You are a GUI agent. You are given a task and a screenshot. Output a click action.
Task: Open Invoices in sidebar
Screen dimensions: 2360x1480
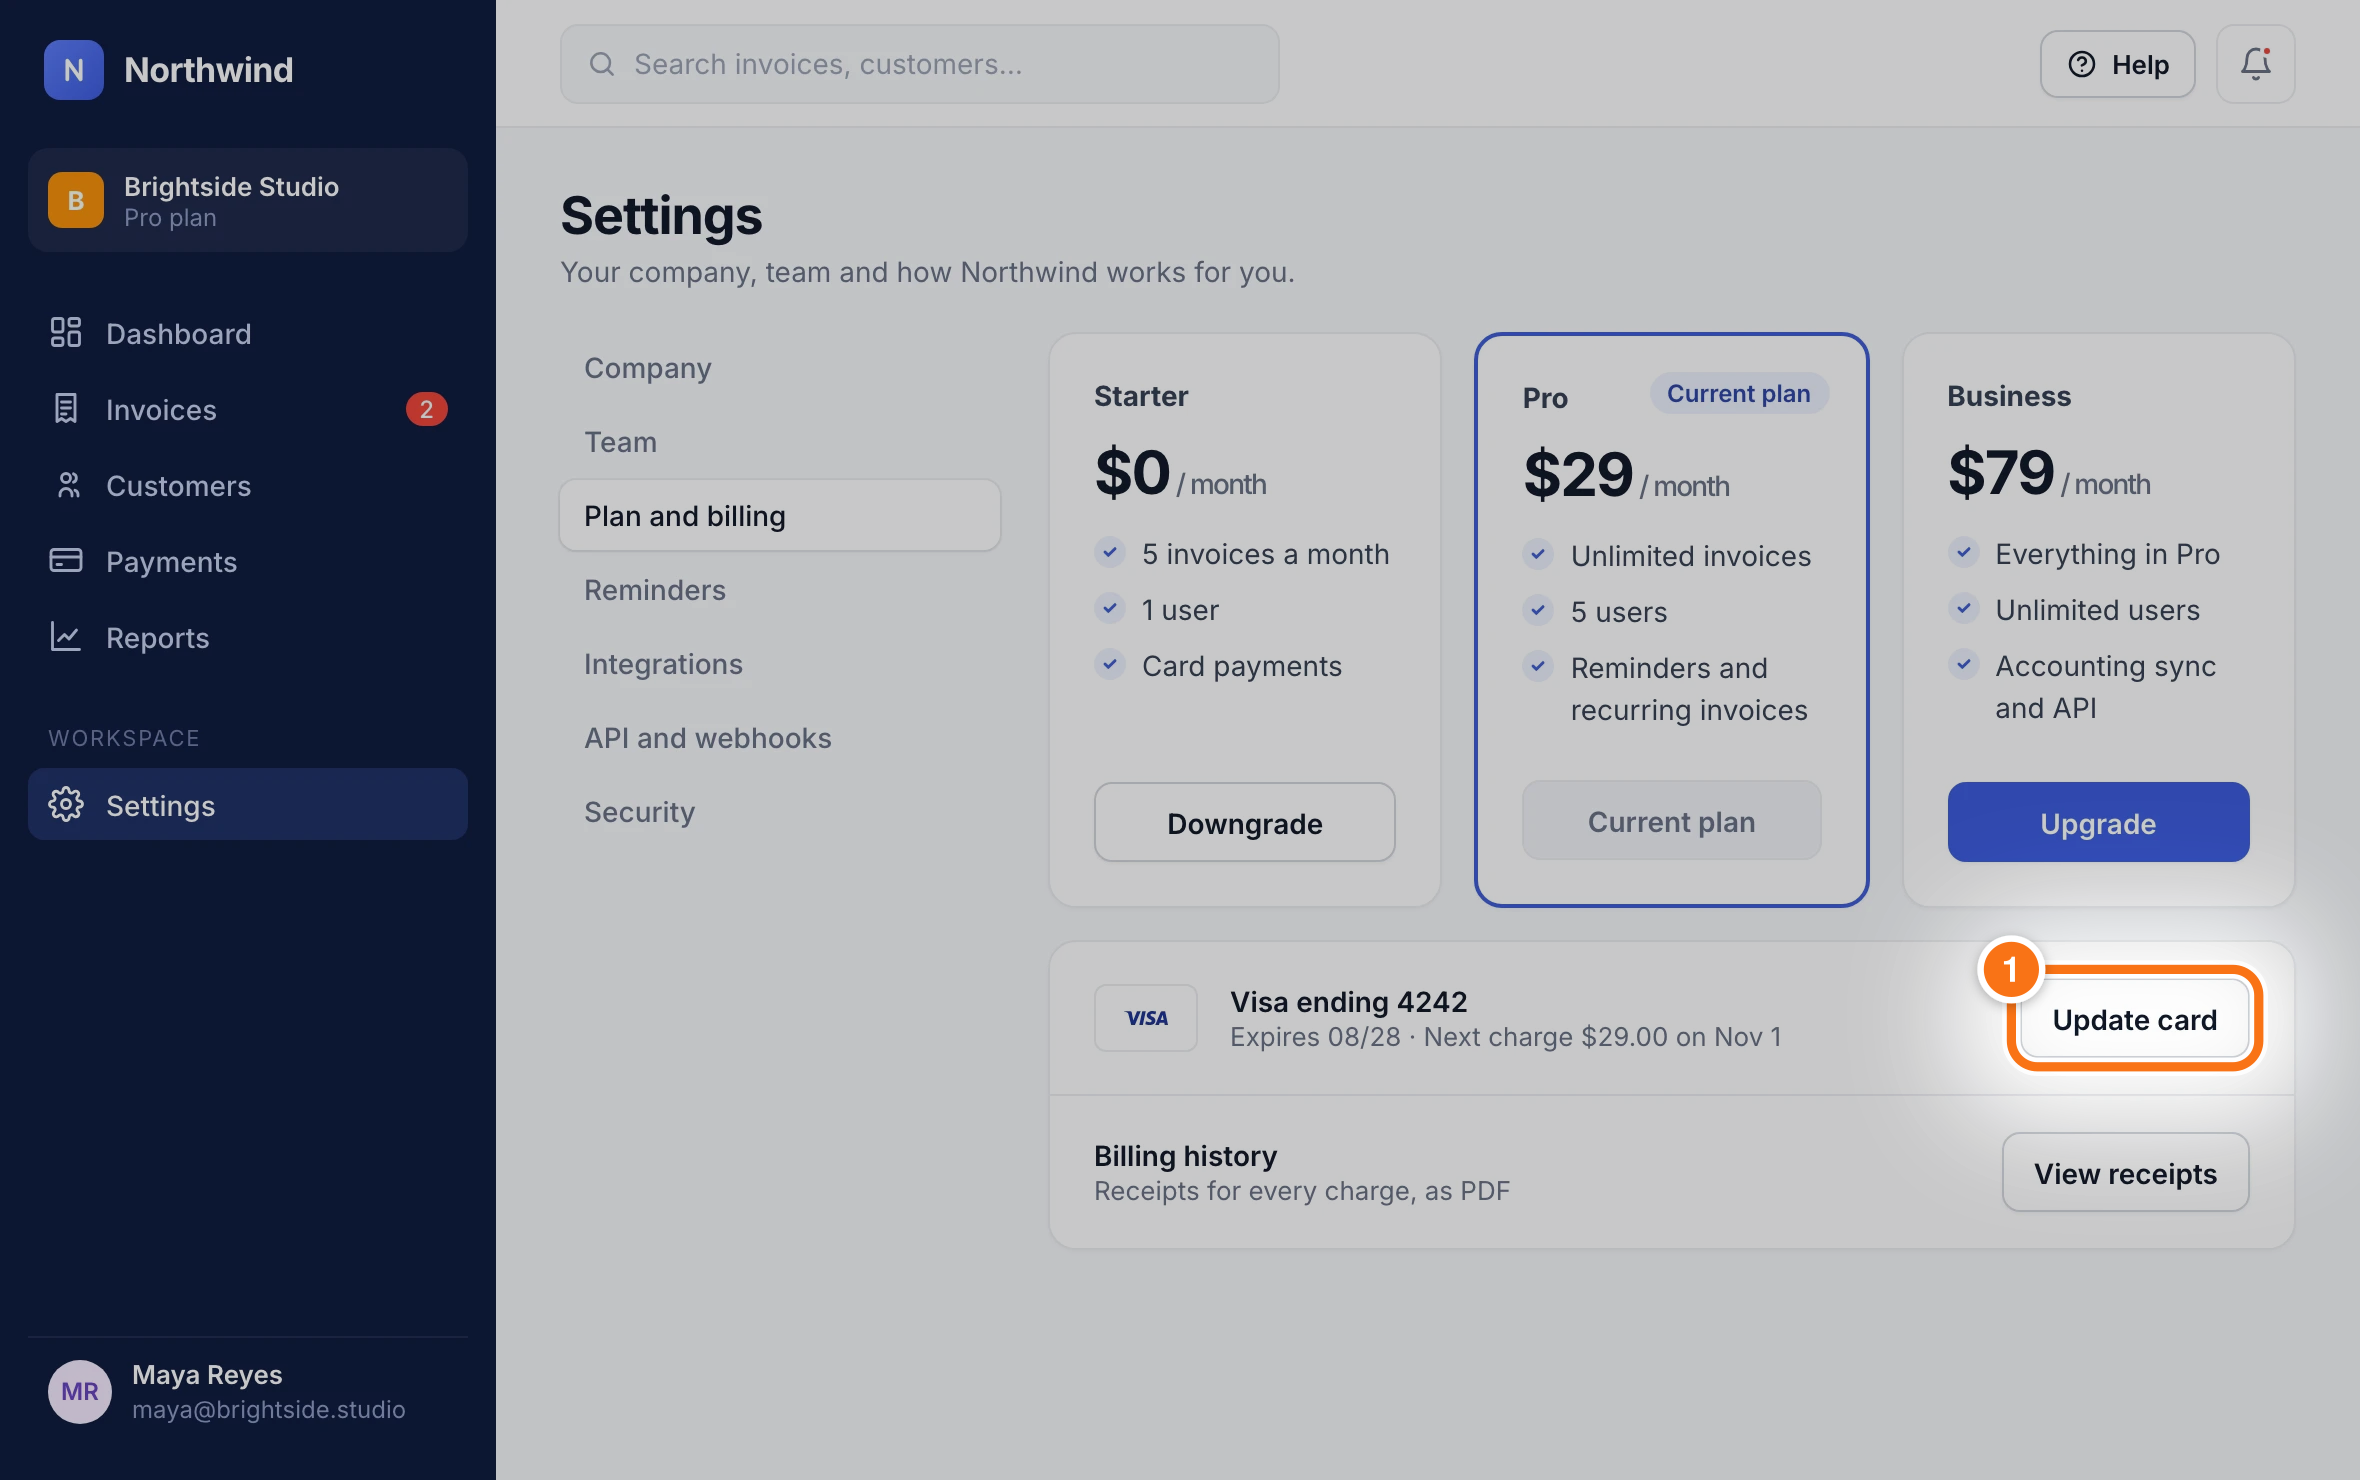pyautogui.click(x=248, y=409)
